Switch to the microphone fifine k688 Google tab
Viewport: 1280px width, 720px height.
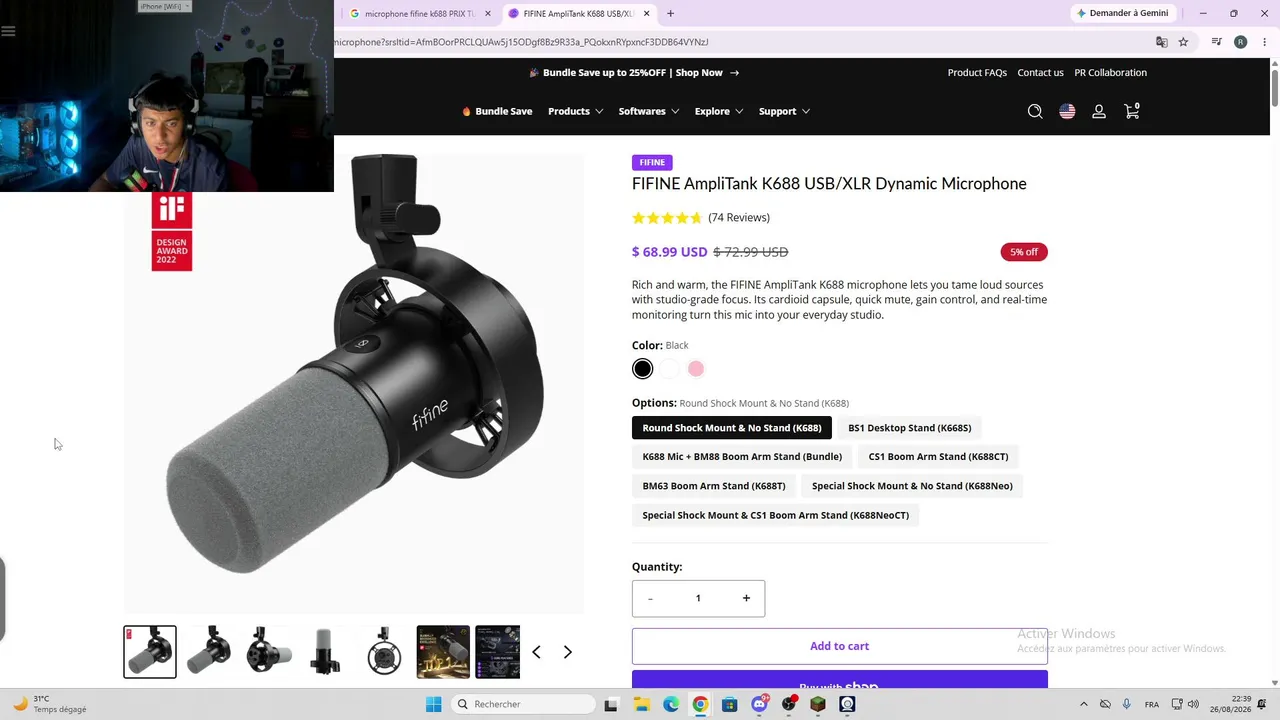pos(420,14)
